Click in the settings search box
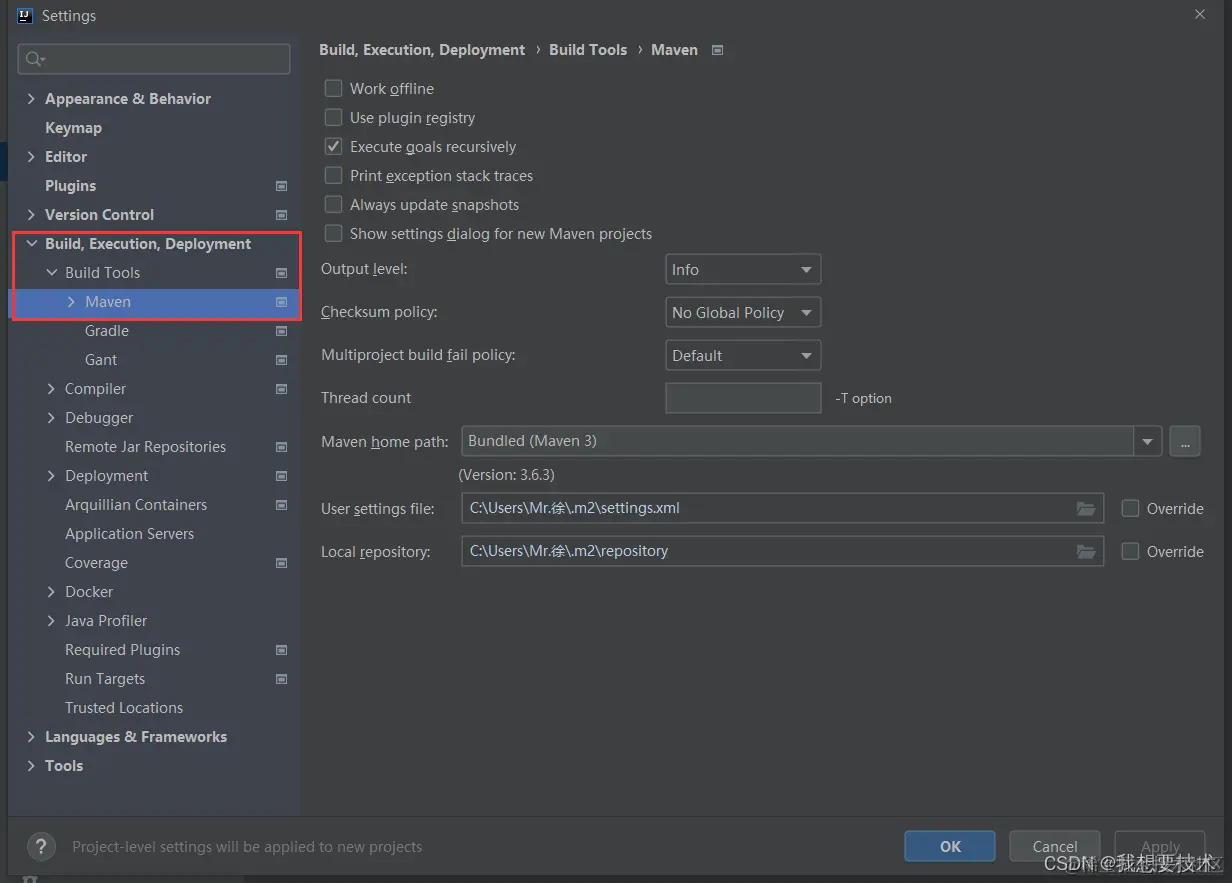The image size is (1232, 883). click(x=154, y=59)
